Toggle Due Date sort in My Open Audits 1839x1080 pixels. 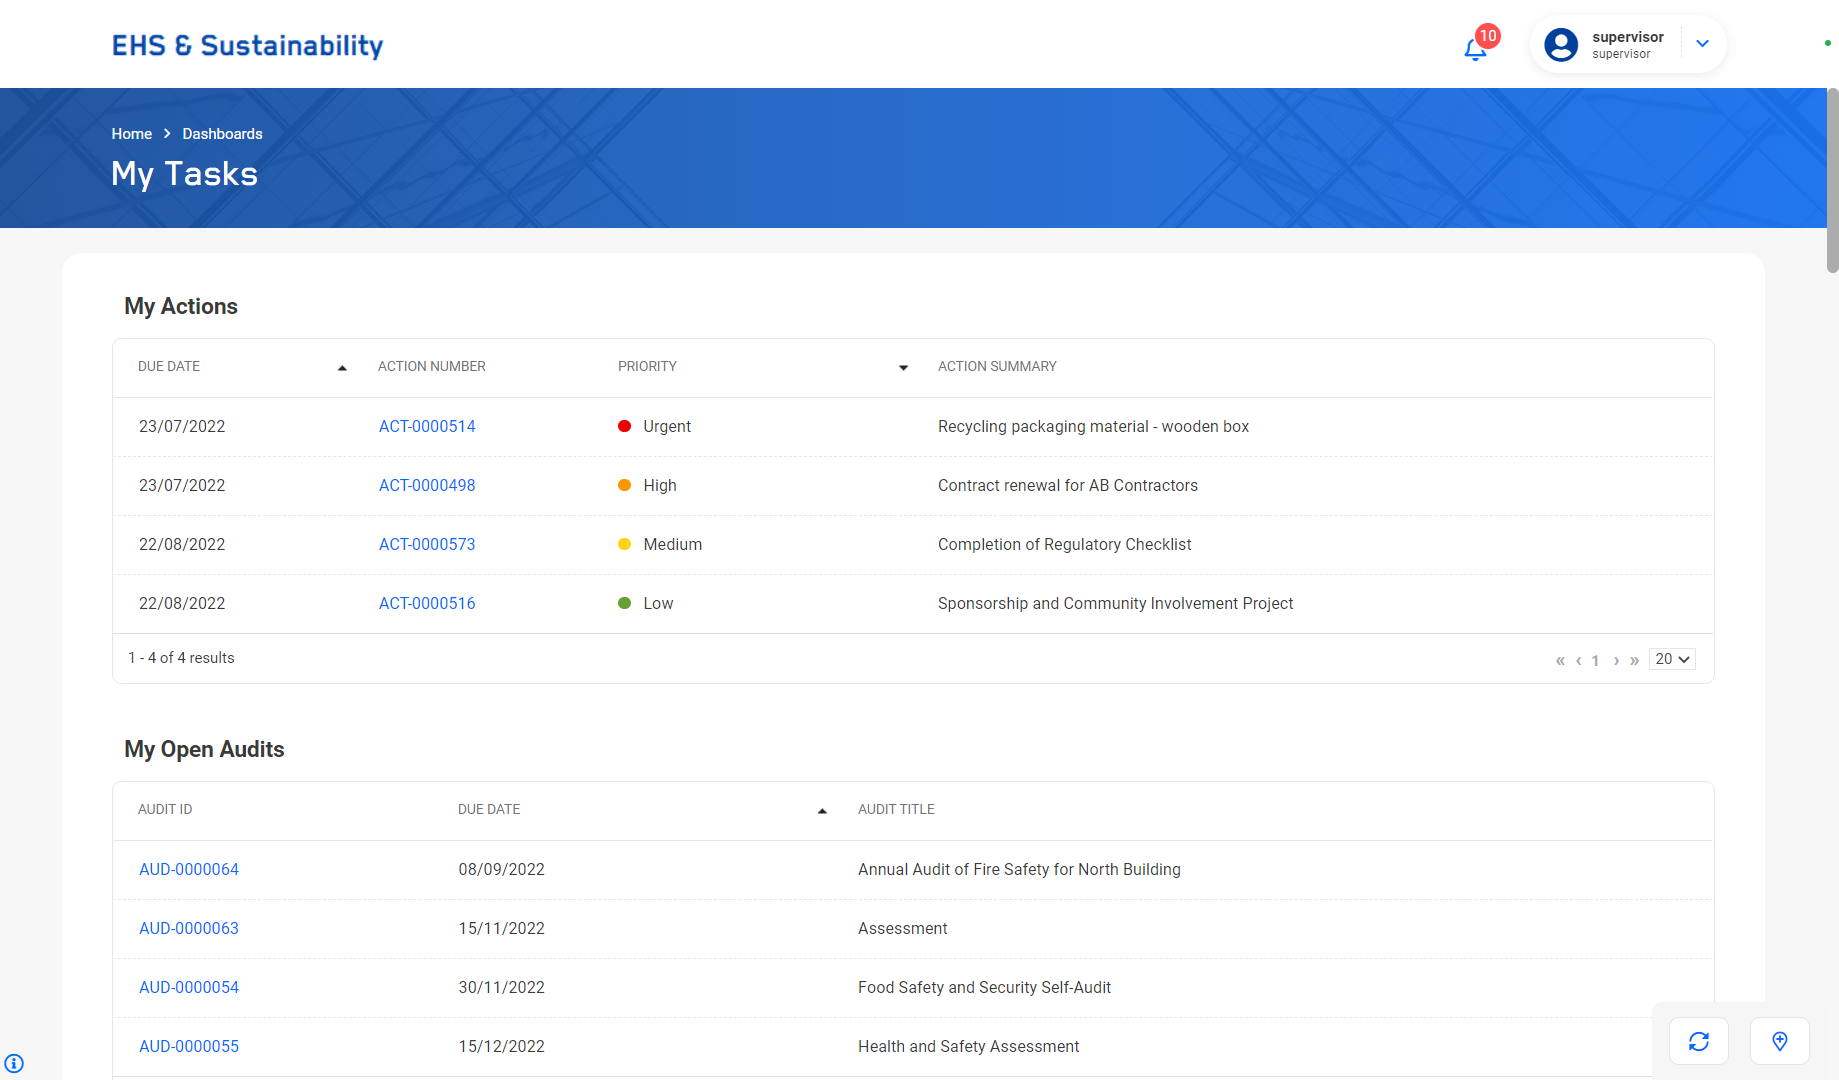822,810
